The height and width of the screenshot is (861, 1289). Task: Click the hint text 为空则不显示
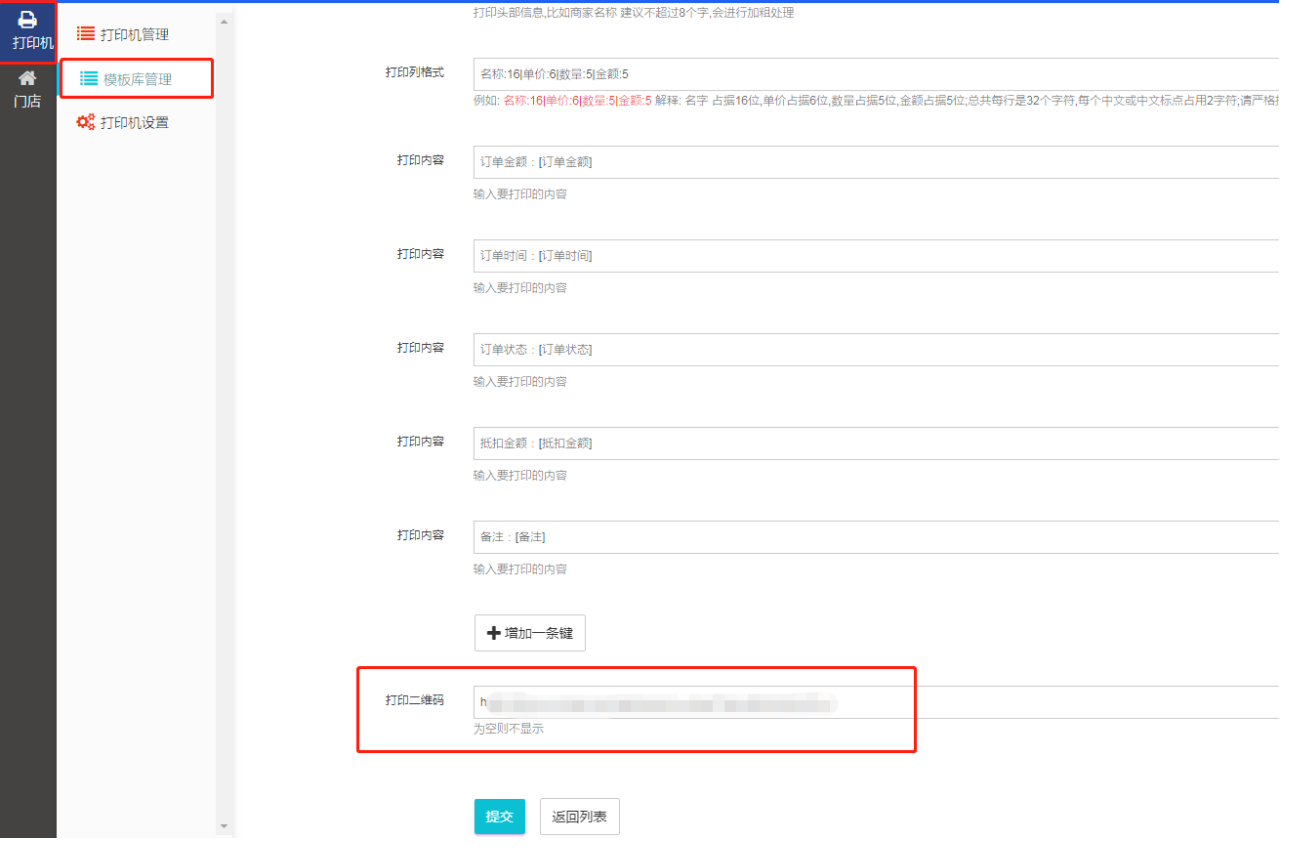click(509, 729)
